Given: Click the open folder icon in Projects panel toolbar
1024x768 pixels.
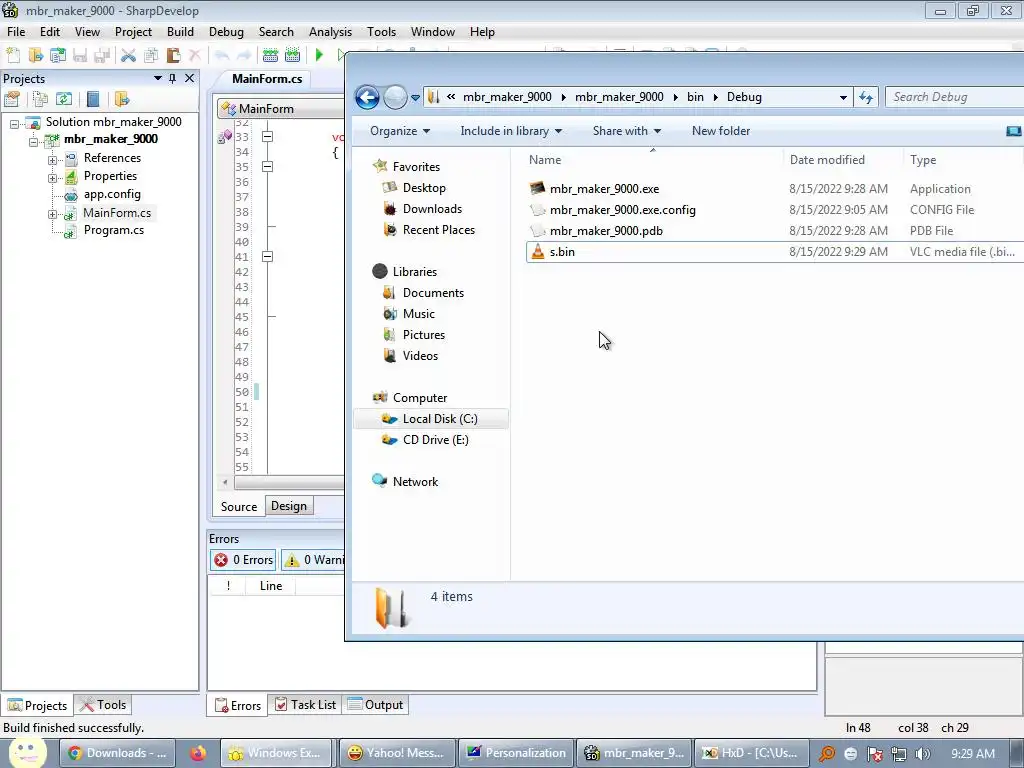Looking at the screenshot, I should click(x=121, y=99).
